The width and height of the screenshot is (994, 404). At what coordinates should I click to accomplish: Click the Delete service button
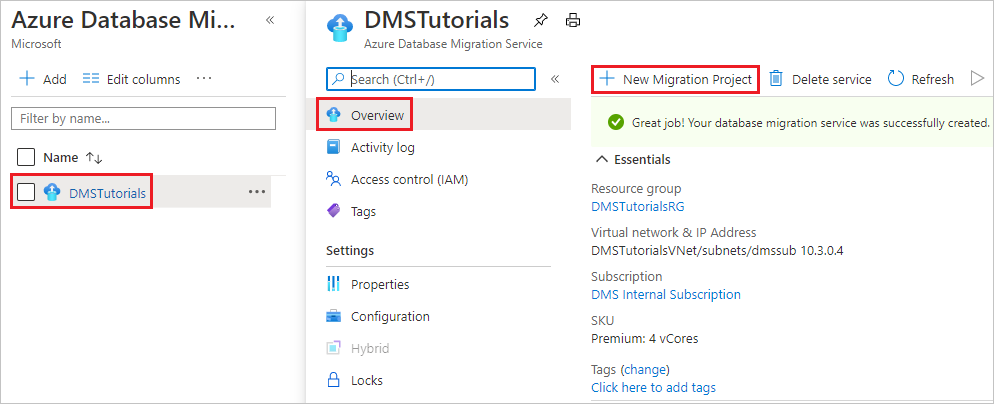820,79
